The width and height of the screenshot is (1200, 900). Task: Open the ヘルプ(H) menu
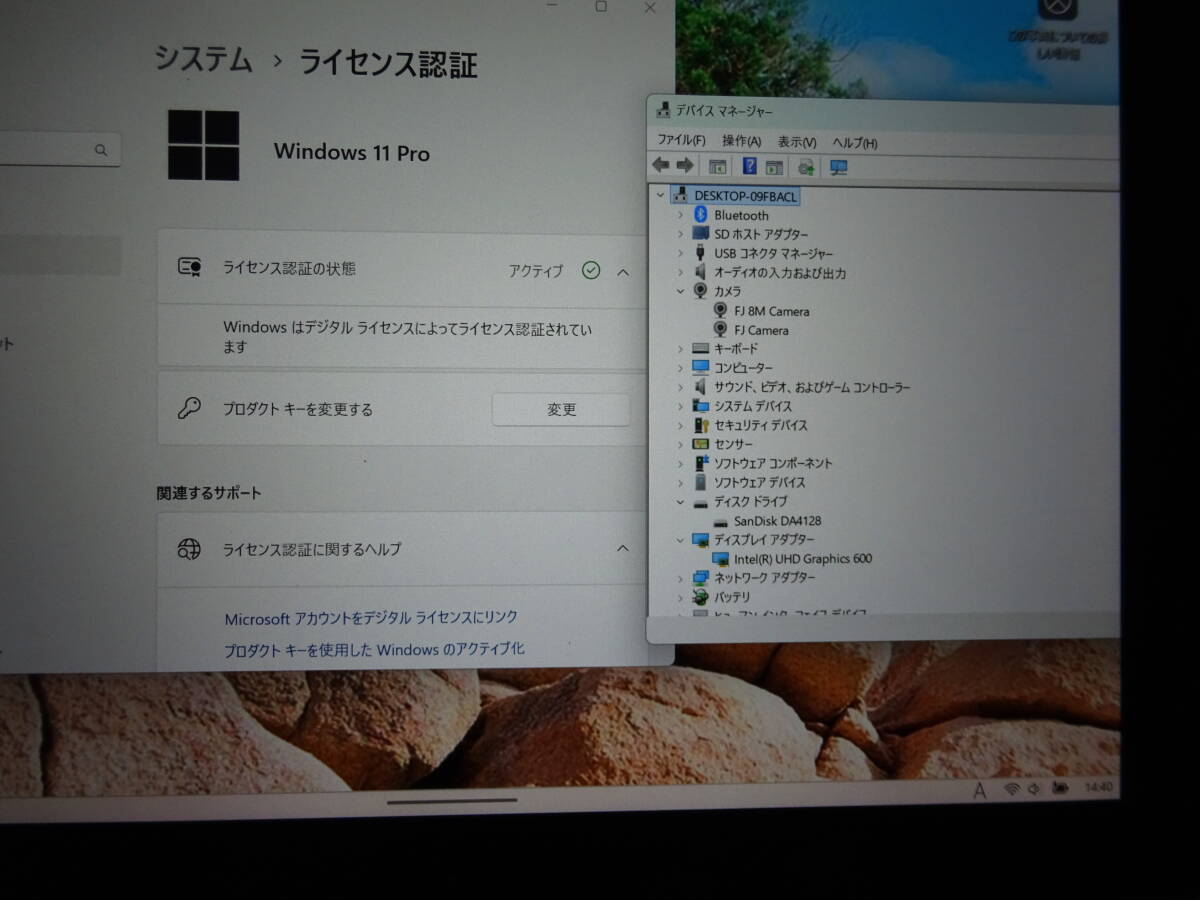pyautogui.click(x=856, y=143)
